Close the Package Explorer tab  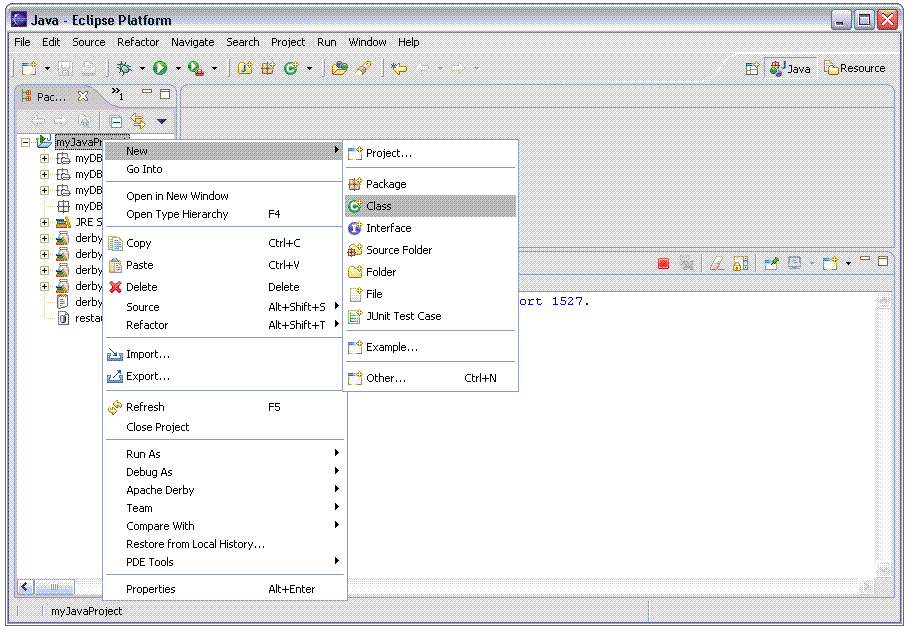(83, 96)
